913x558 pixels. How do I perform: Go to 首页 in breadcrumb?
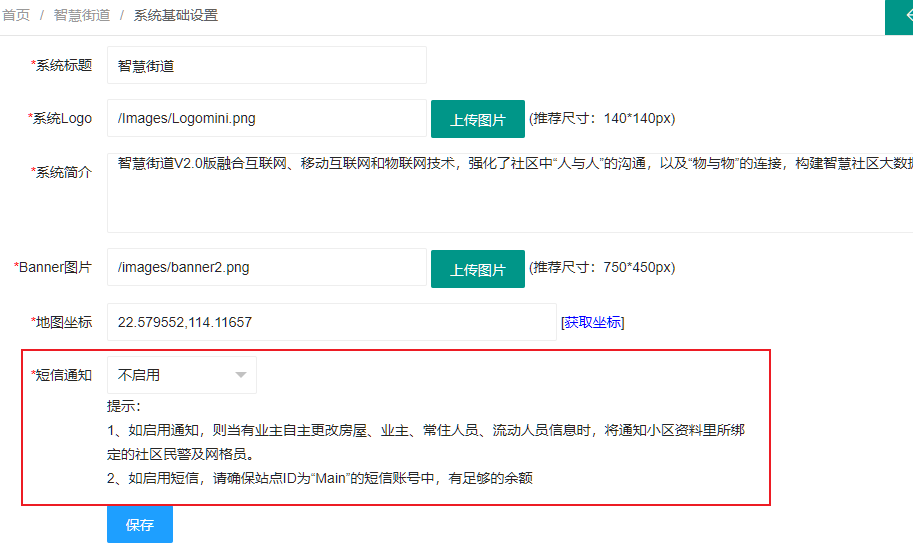tap(16, 15)
